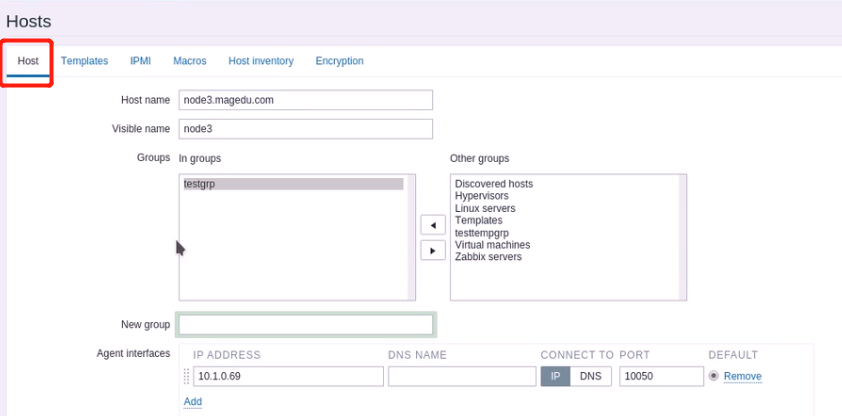This screenshot has height=416, width=842.
Task: Grab the agent interface drag handle
Action: [x=187, y=376]
